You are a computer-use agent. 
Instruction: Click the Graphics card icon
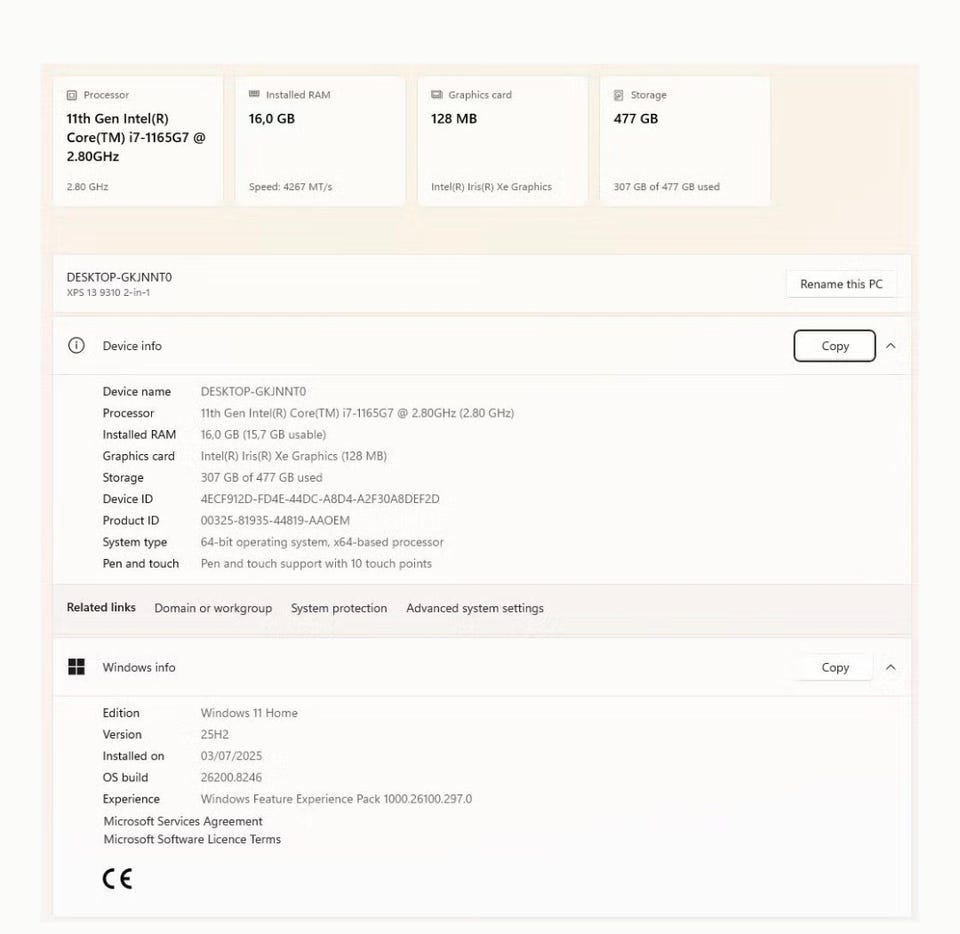tap(437, 95)
